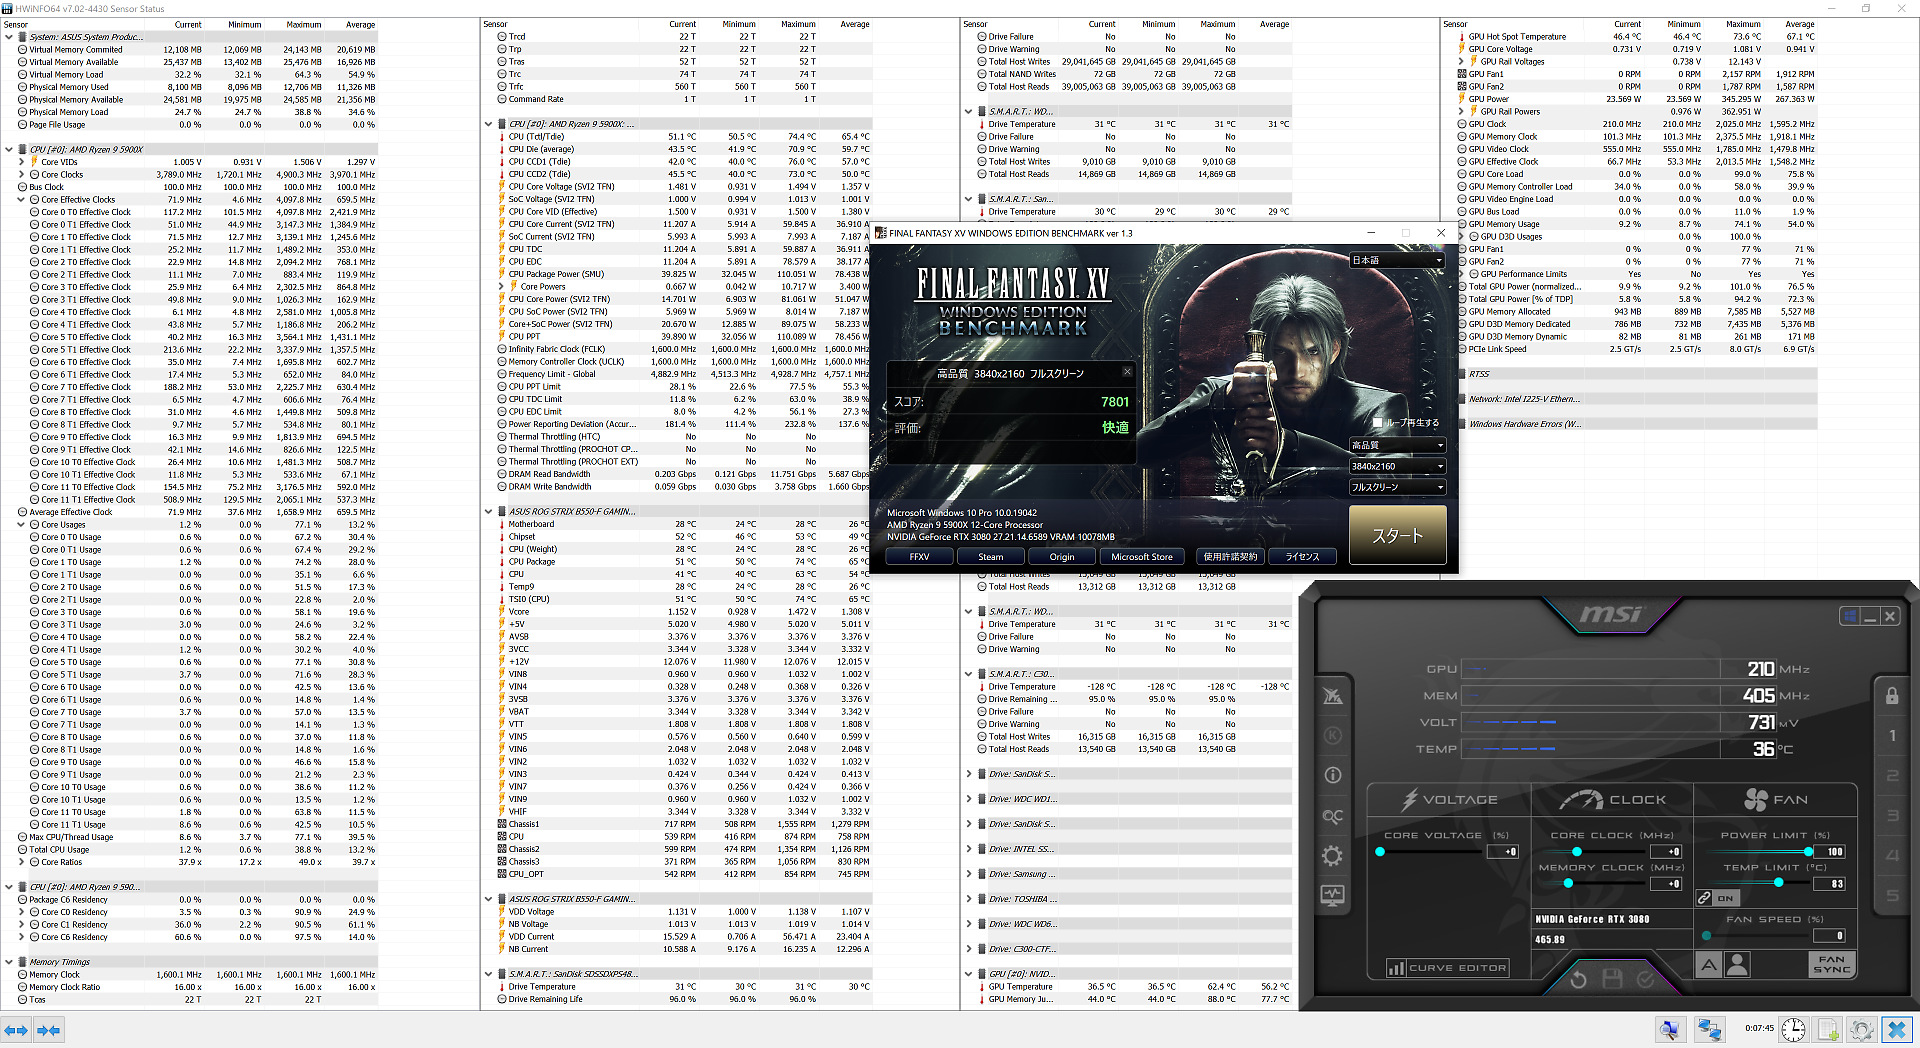The height and width of the screenshot is (1048, 1920).
Task: Click the Kombustor K icon in Afterburner
Action: (1332, 735)
